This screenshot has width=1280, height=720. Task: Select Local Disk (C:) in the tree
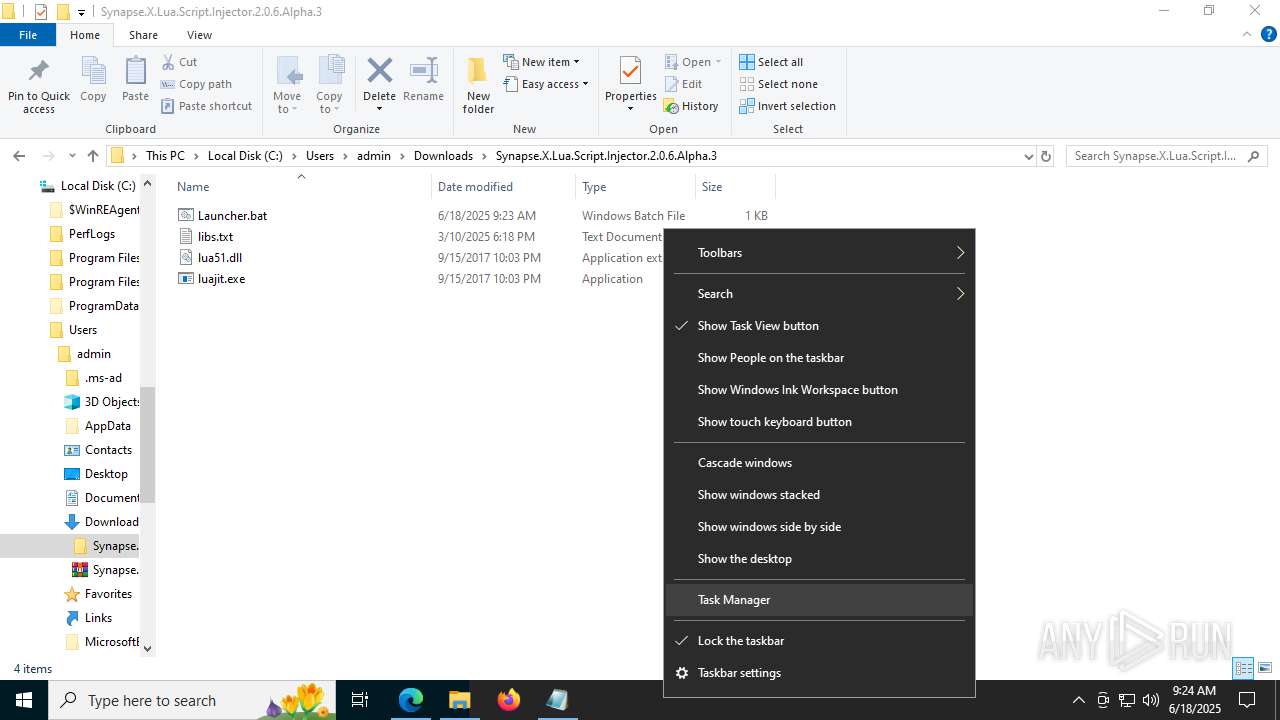98,186
